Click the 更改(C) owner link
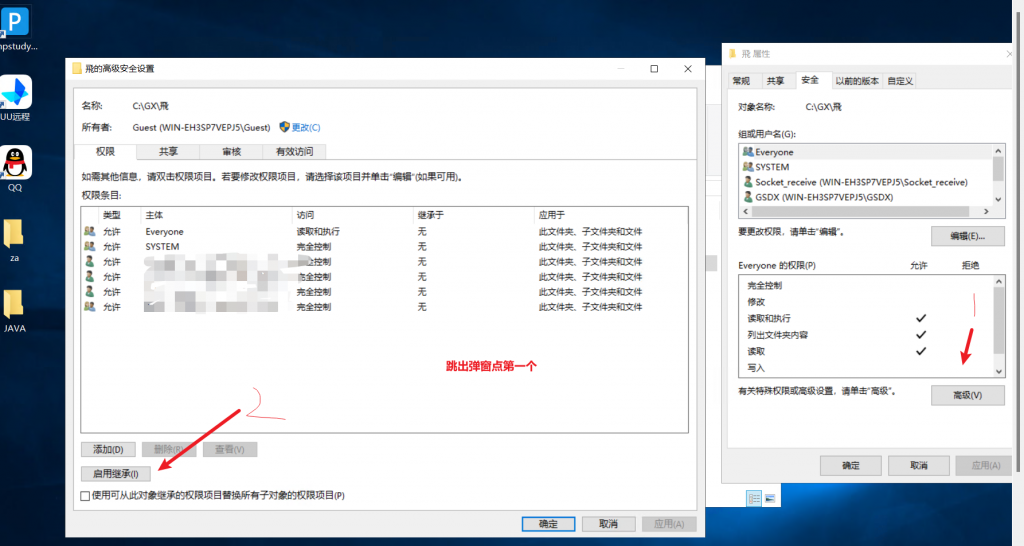 click(x=306, y=128)
